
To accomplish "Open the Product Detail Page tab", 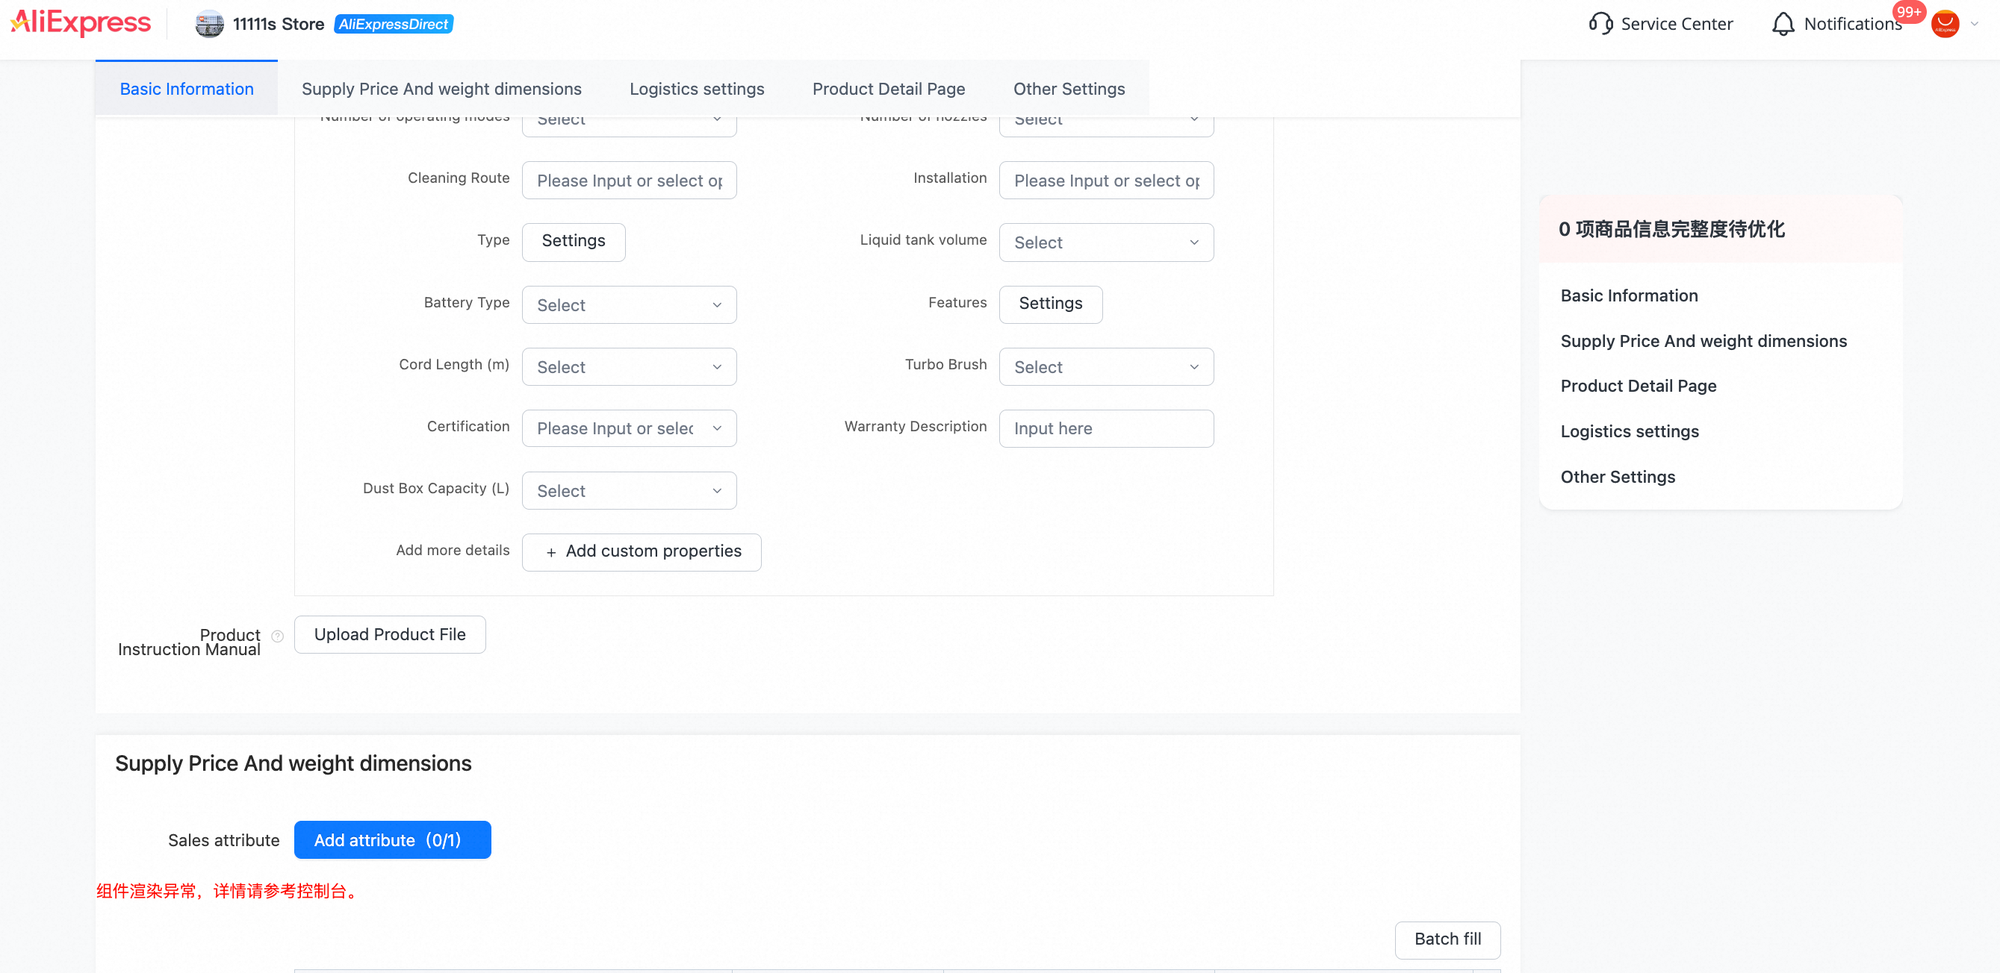I will [x=889, y=89].
